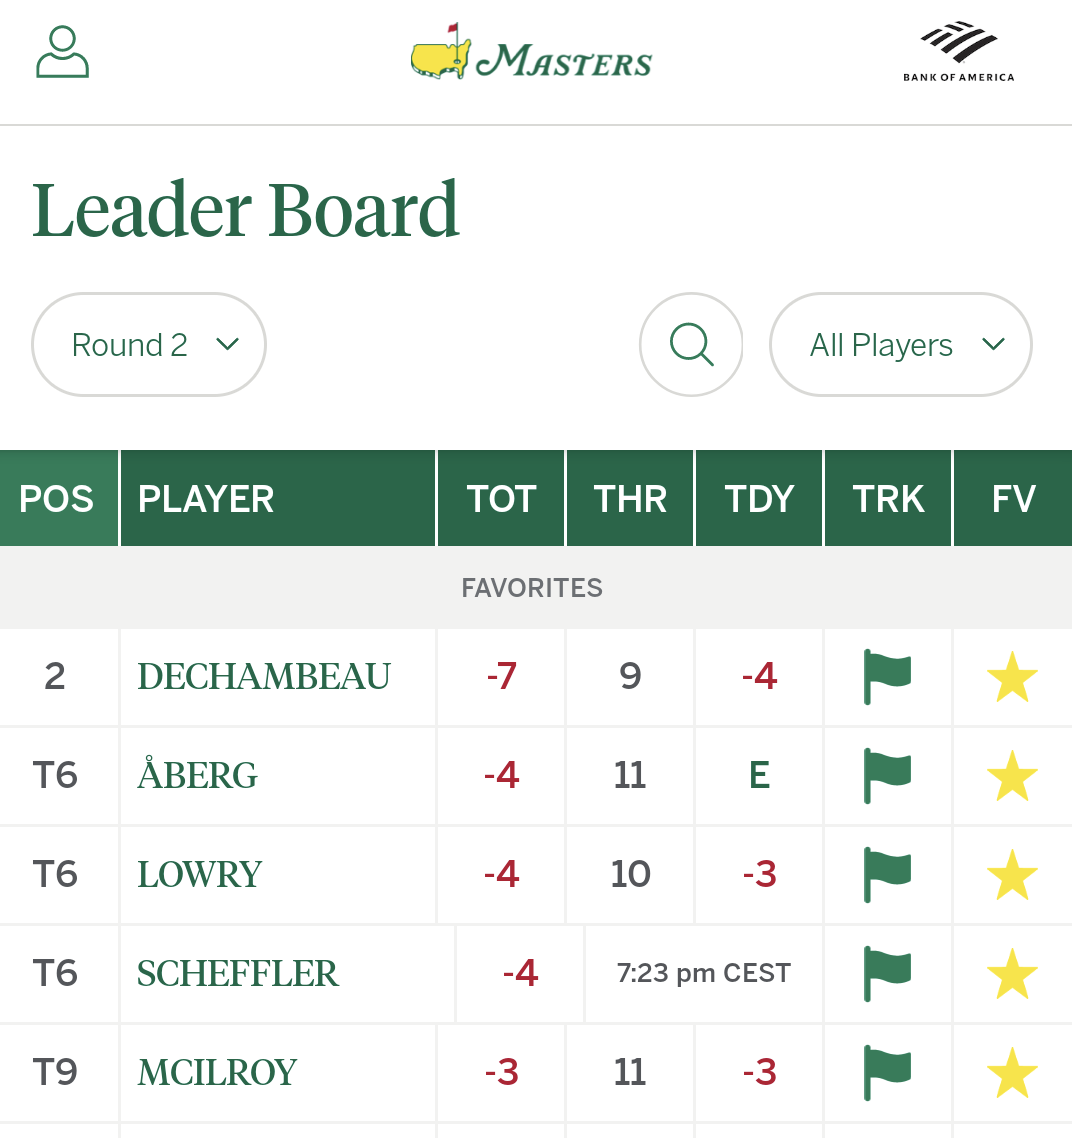
Task: Sort by the TOT column header
Action: 501,498
